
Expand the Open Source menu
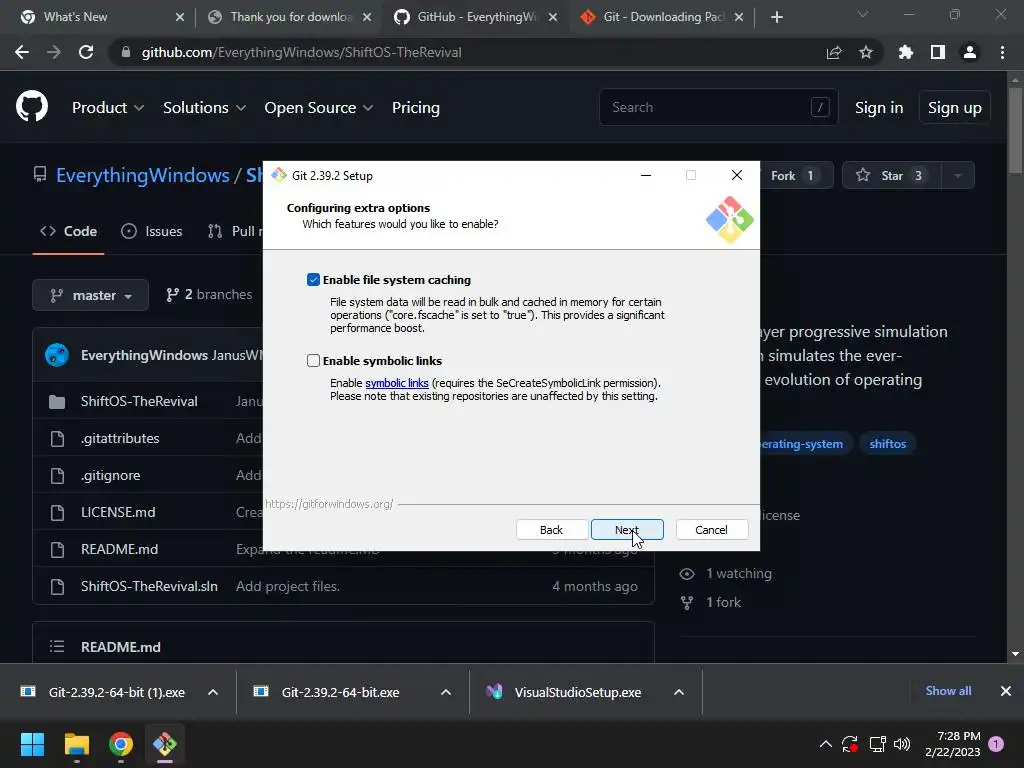coord(319,108)
